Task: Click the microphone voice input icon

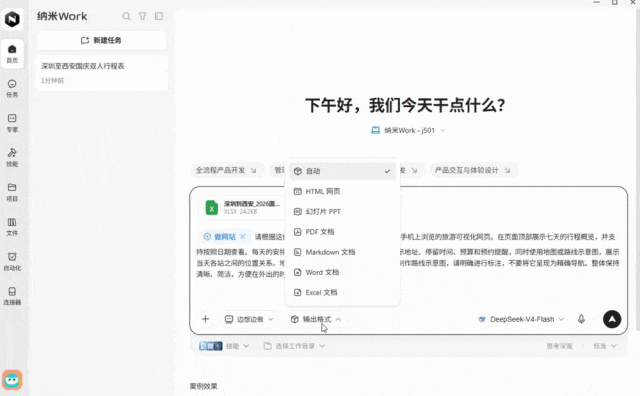Action: [581, 319]
